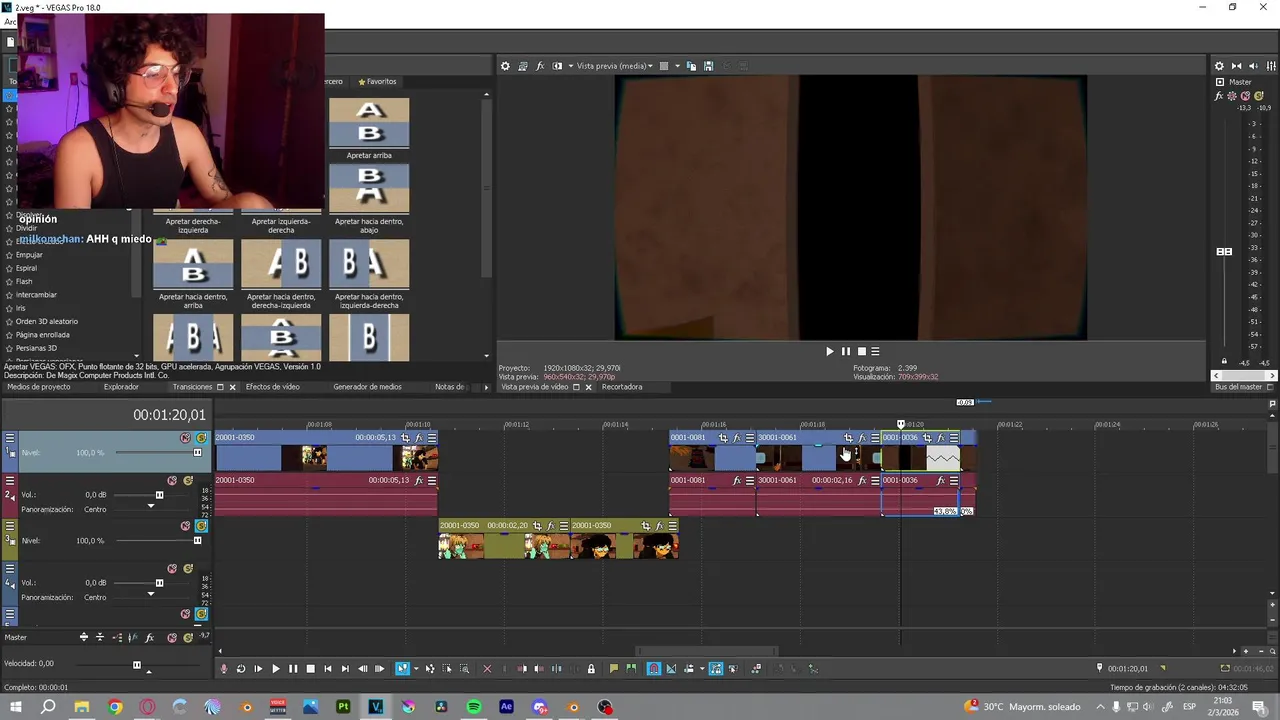Mute the Master bus
The image size is (1280, 720).
click(x=1245, y=96)
